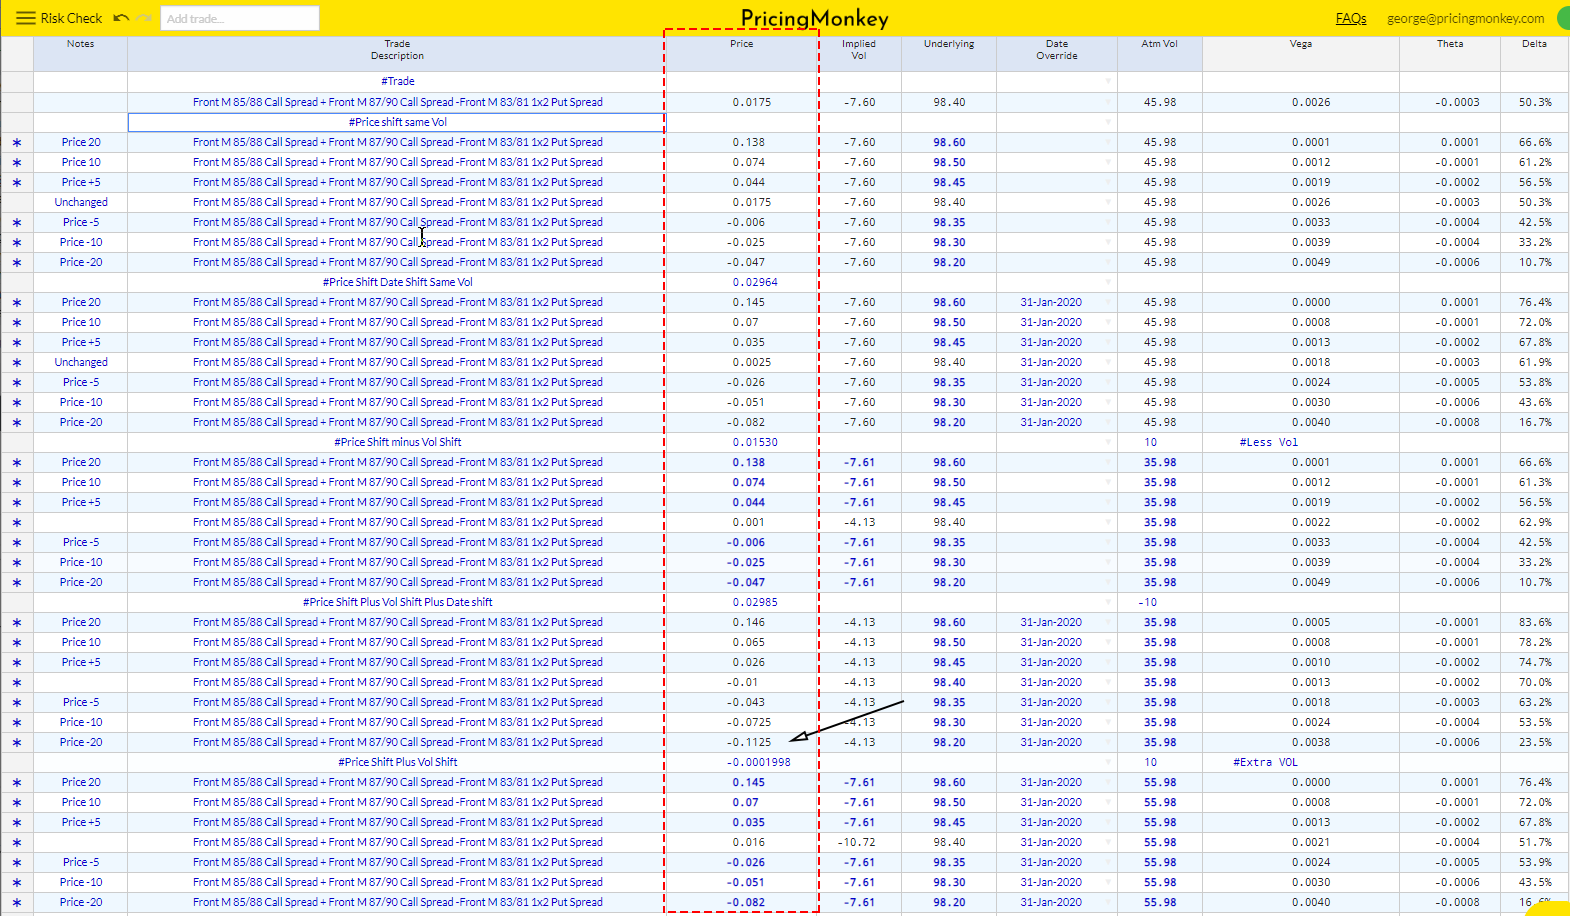Open Date Override dropdown on the #Trade row
Image resolution: width=1570 pixels, height=916 pixels.
1108,81
